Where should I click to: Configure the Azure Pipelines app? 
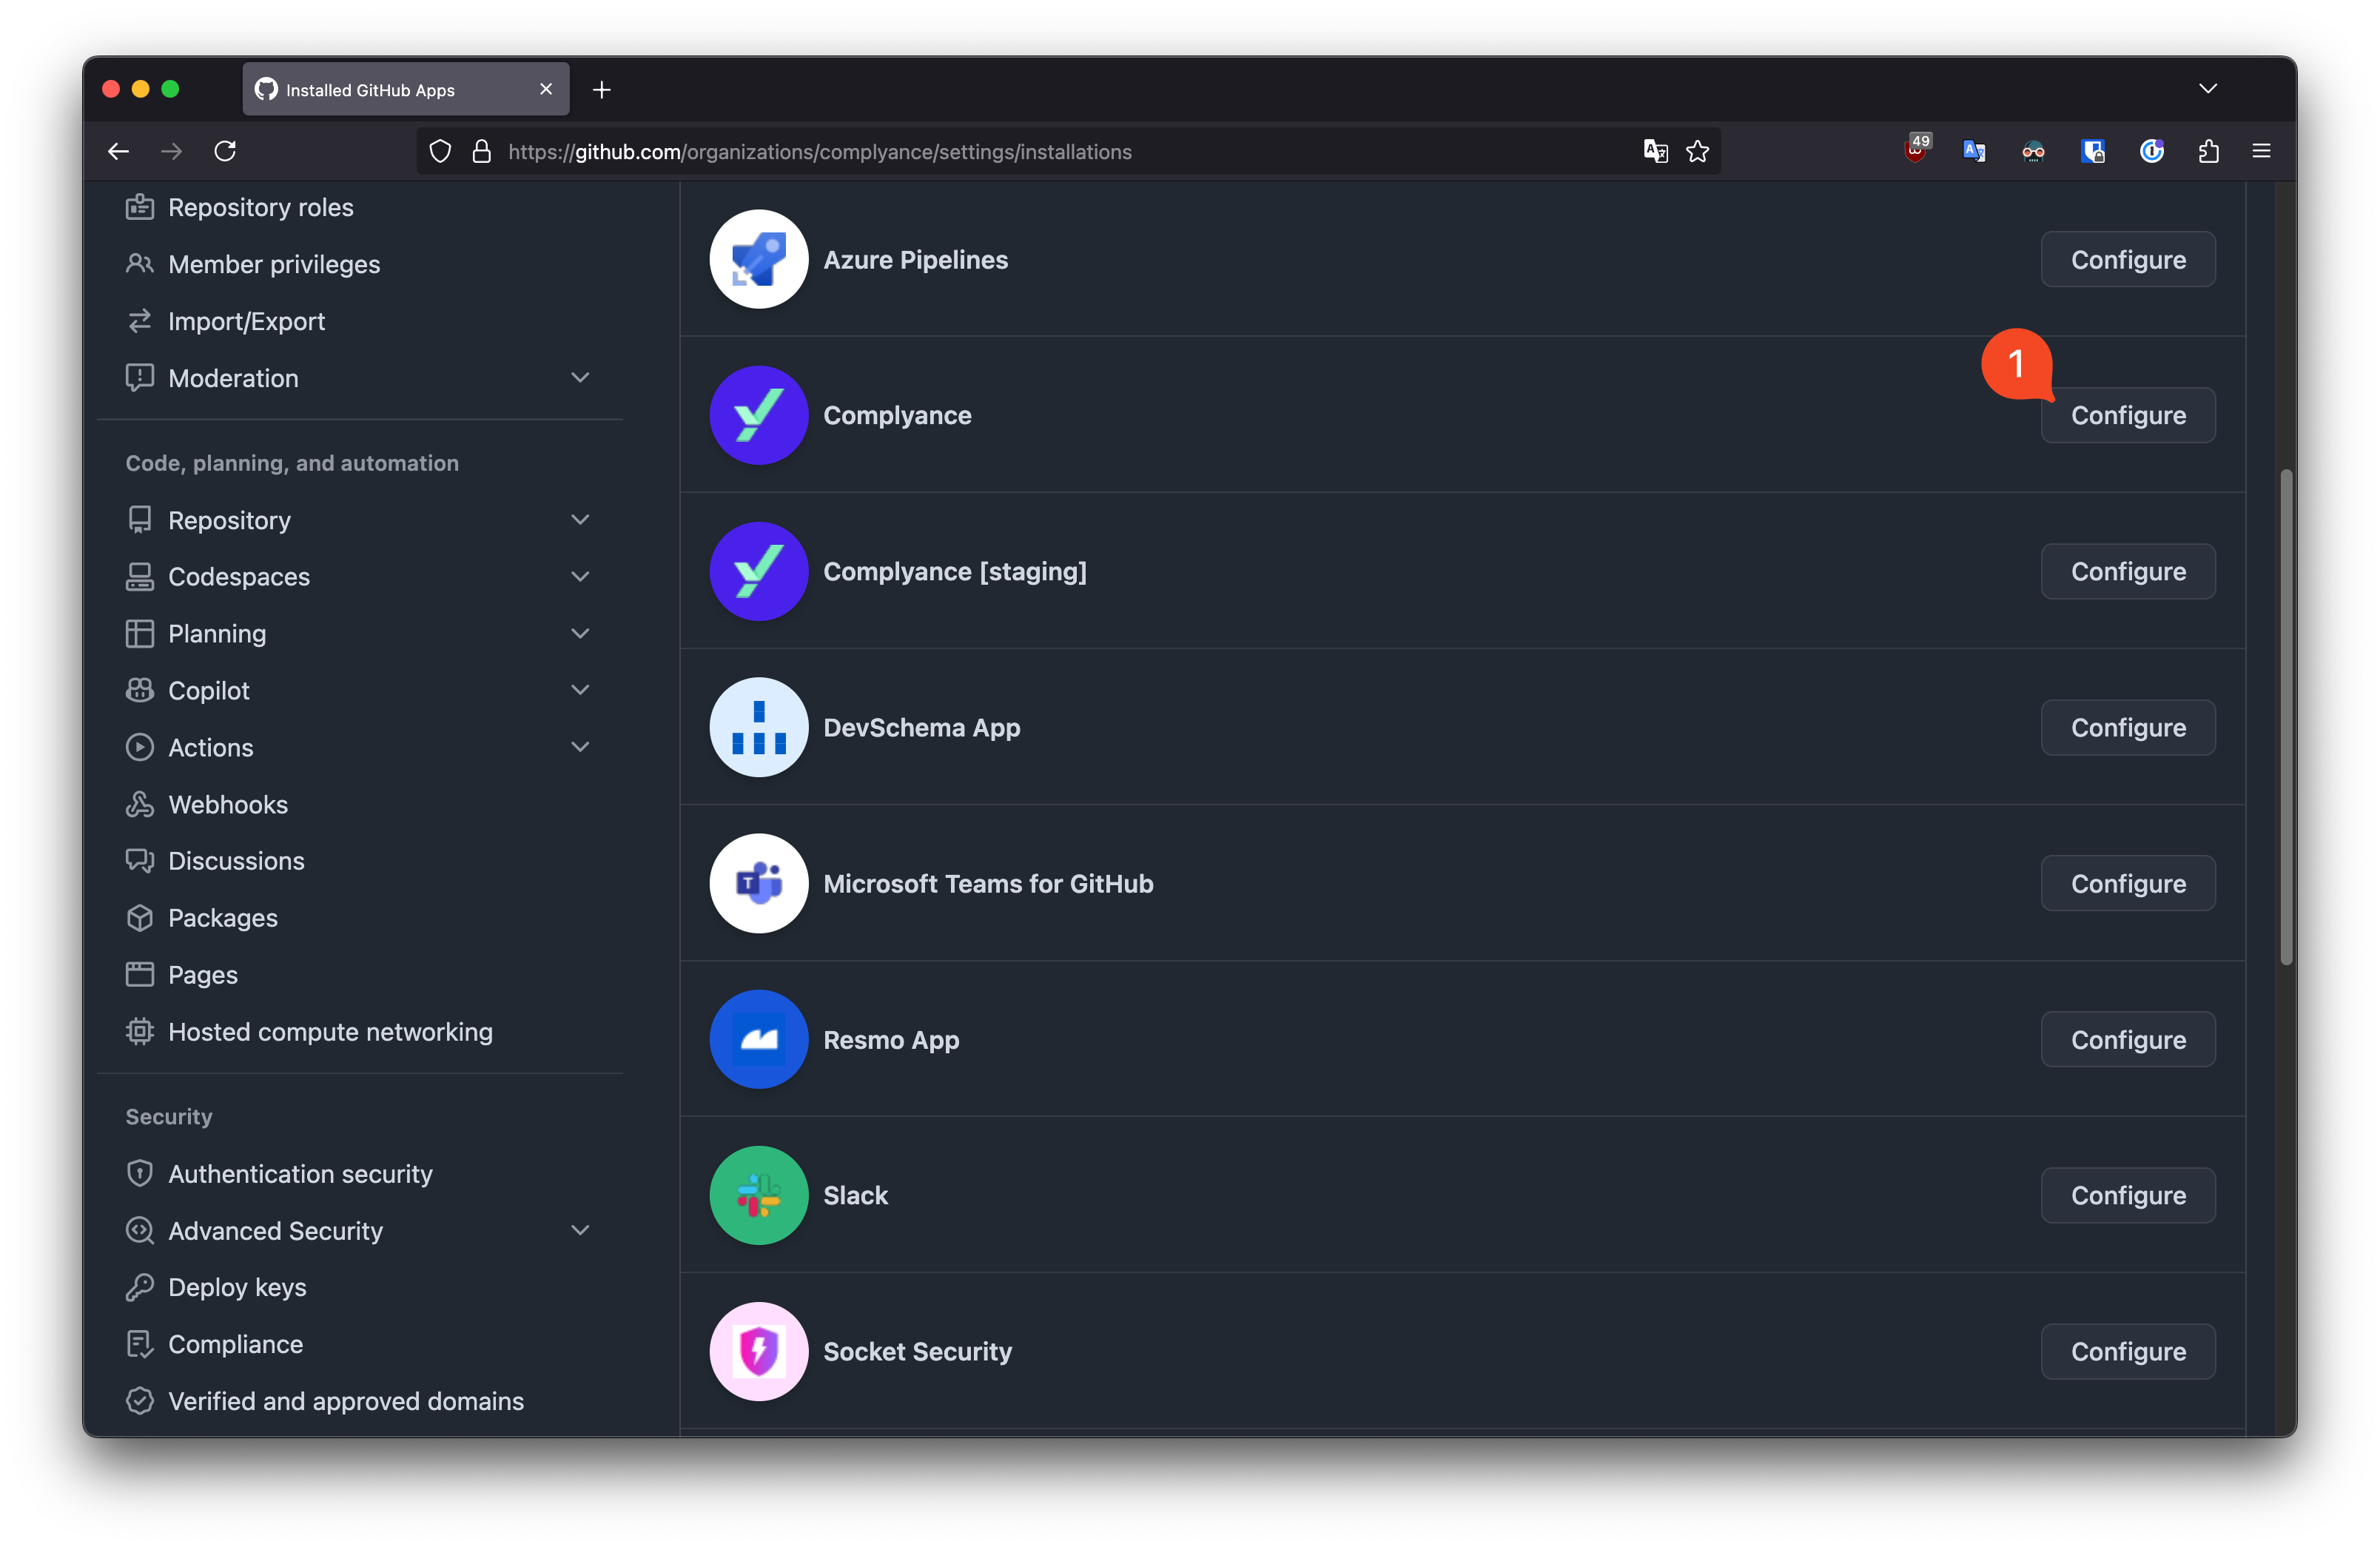2127,259
